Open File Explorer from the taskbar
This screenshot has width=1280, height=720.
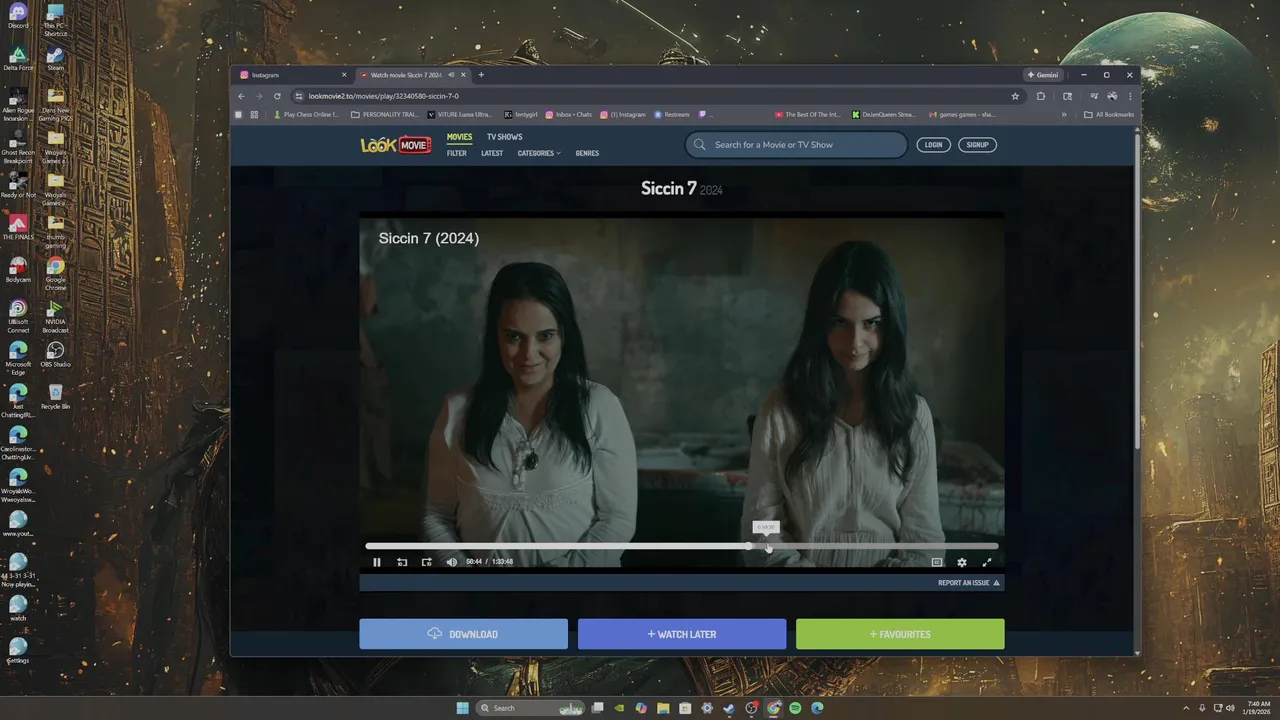(x=663, y=708)
